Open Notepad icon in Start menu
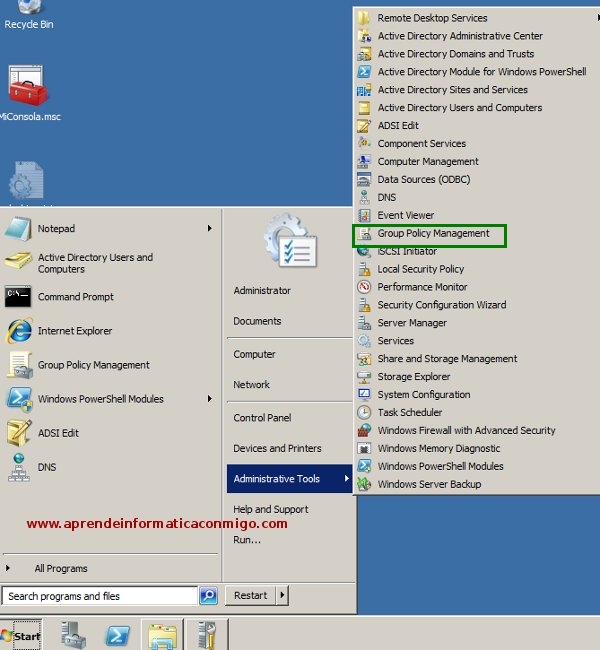 [x=18, y=228]
